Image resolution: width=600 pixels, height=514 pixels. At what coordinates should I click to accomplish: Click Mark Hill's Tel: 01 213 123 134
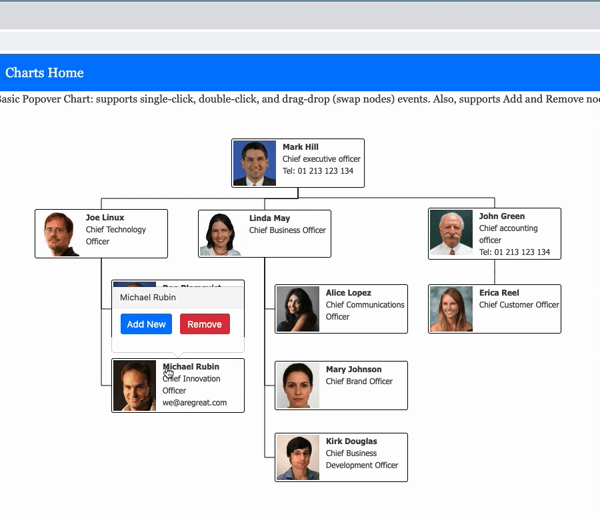click(x=318, y=171)
